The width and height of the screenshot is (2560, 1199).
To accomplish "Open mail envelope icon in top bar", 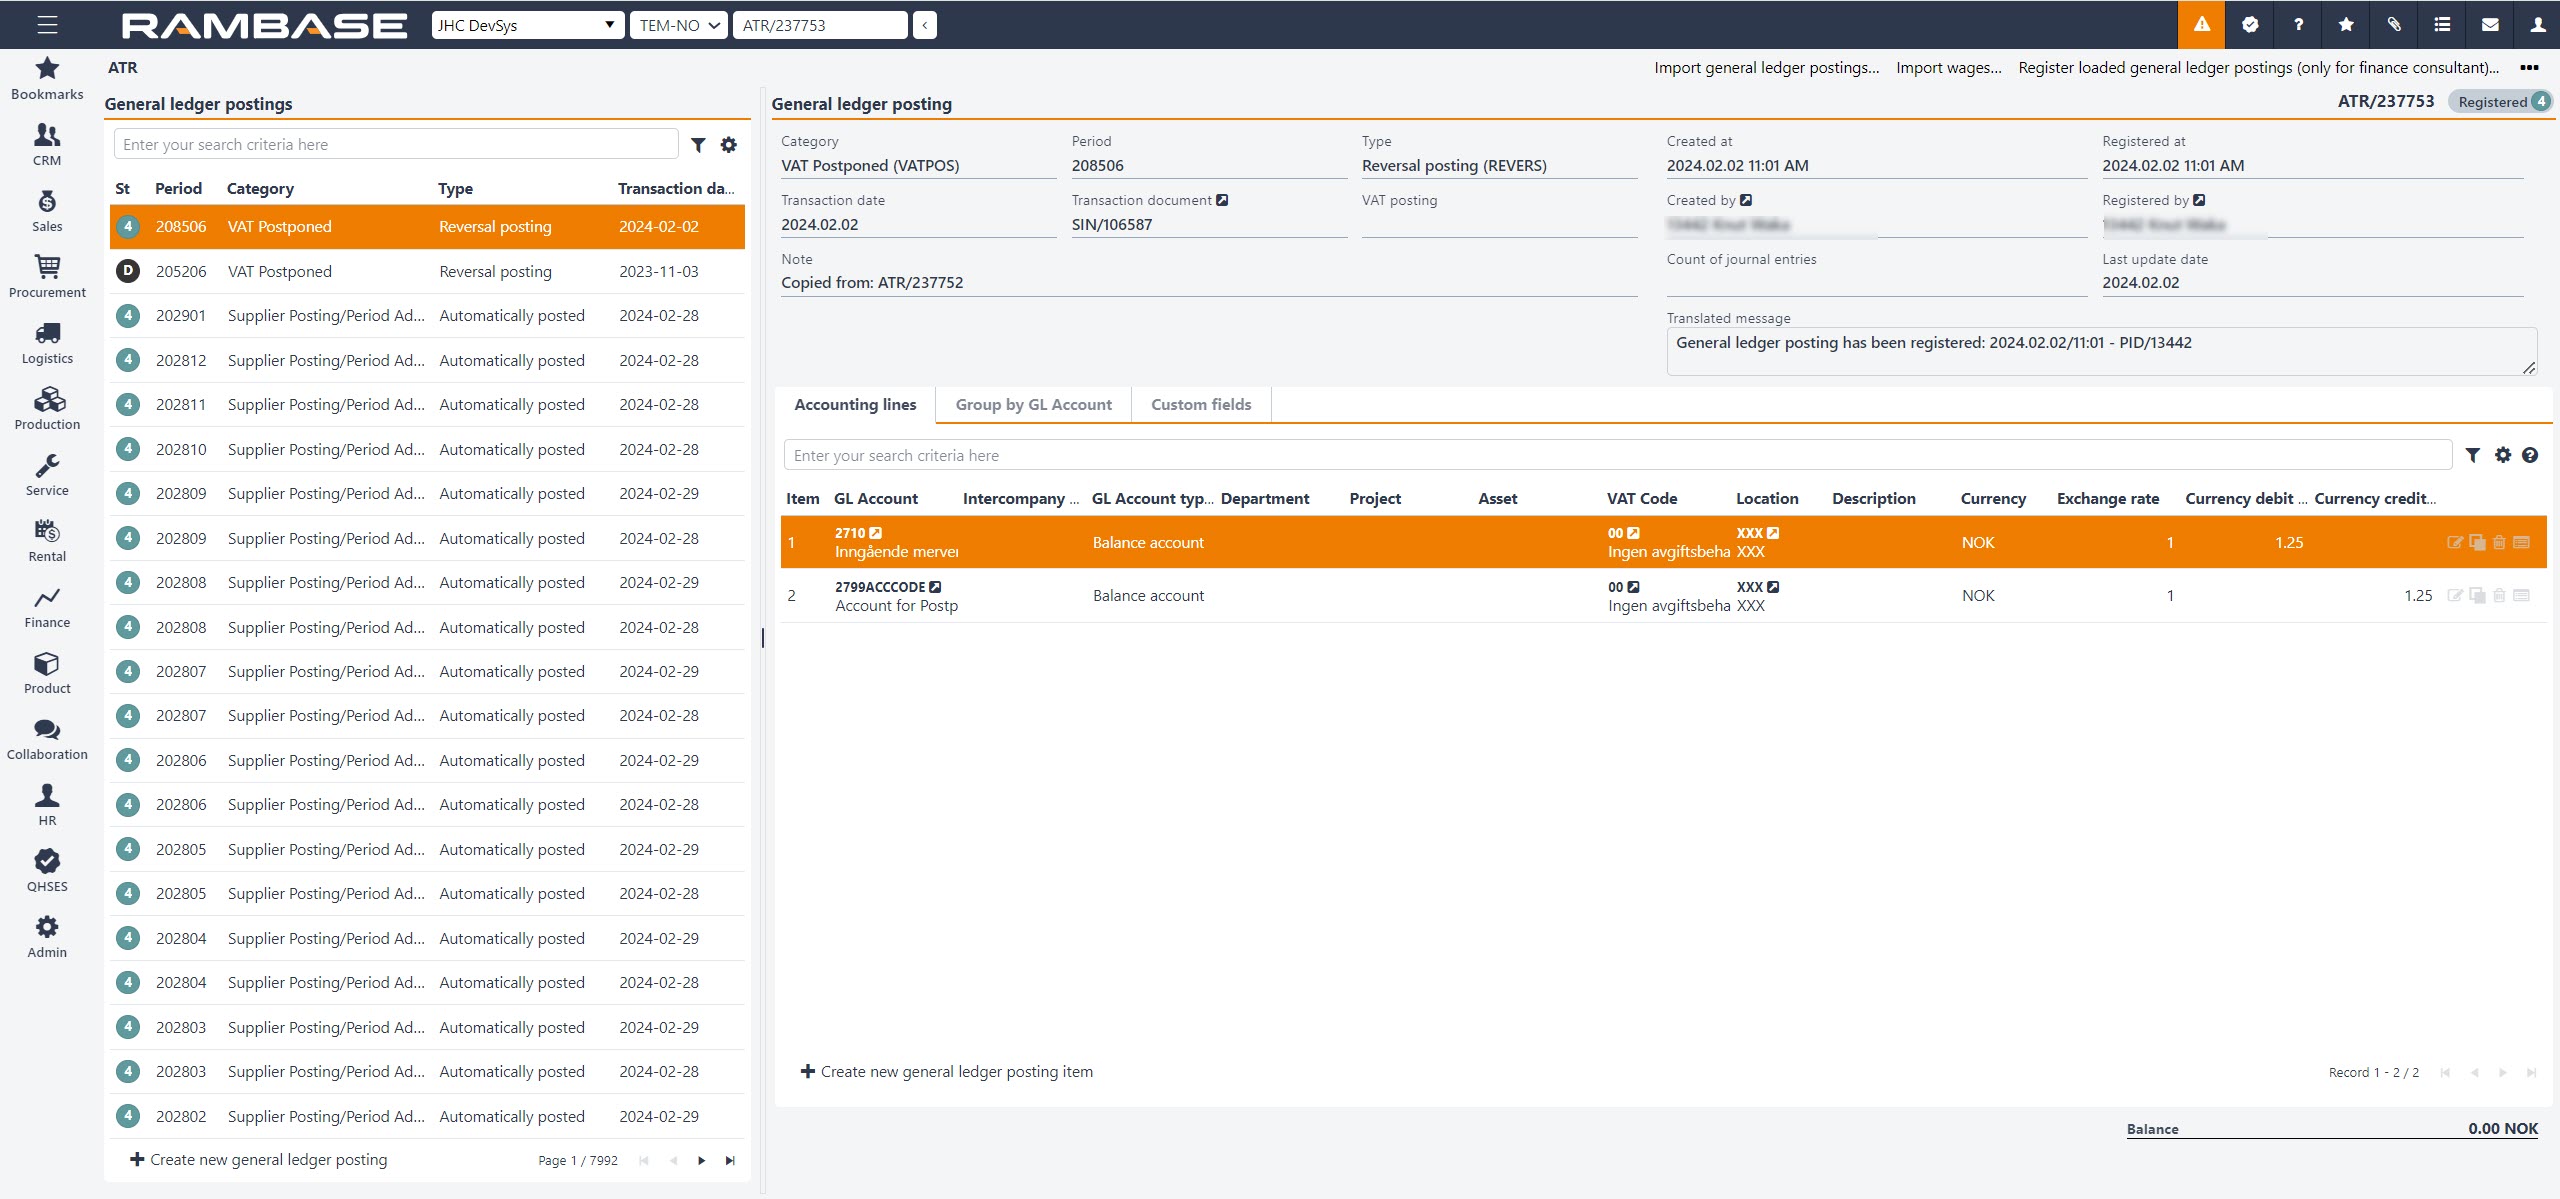I will [x=2490, y=25].
